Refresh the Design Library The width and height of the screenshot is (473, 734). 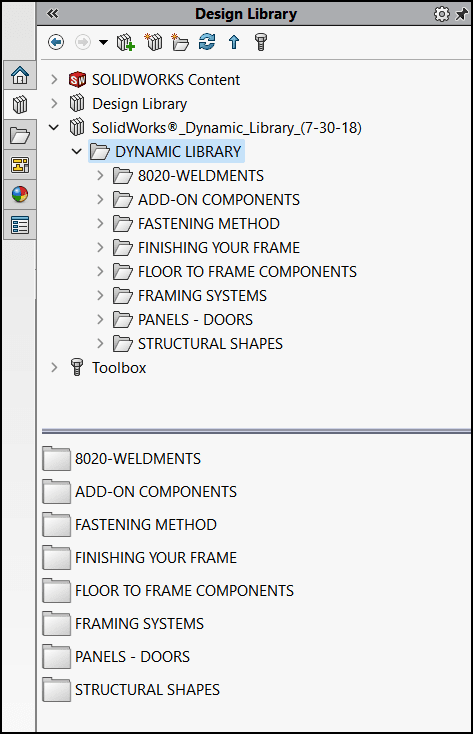pyautogui.click(x=207, y=42)
